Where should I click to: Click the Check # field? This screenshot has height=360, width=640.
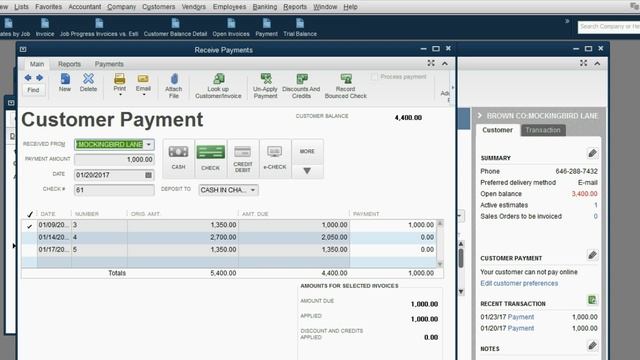click(x=114, y=190)
